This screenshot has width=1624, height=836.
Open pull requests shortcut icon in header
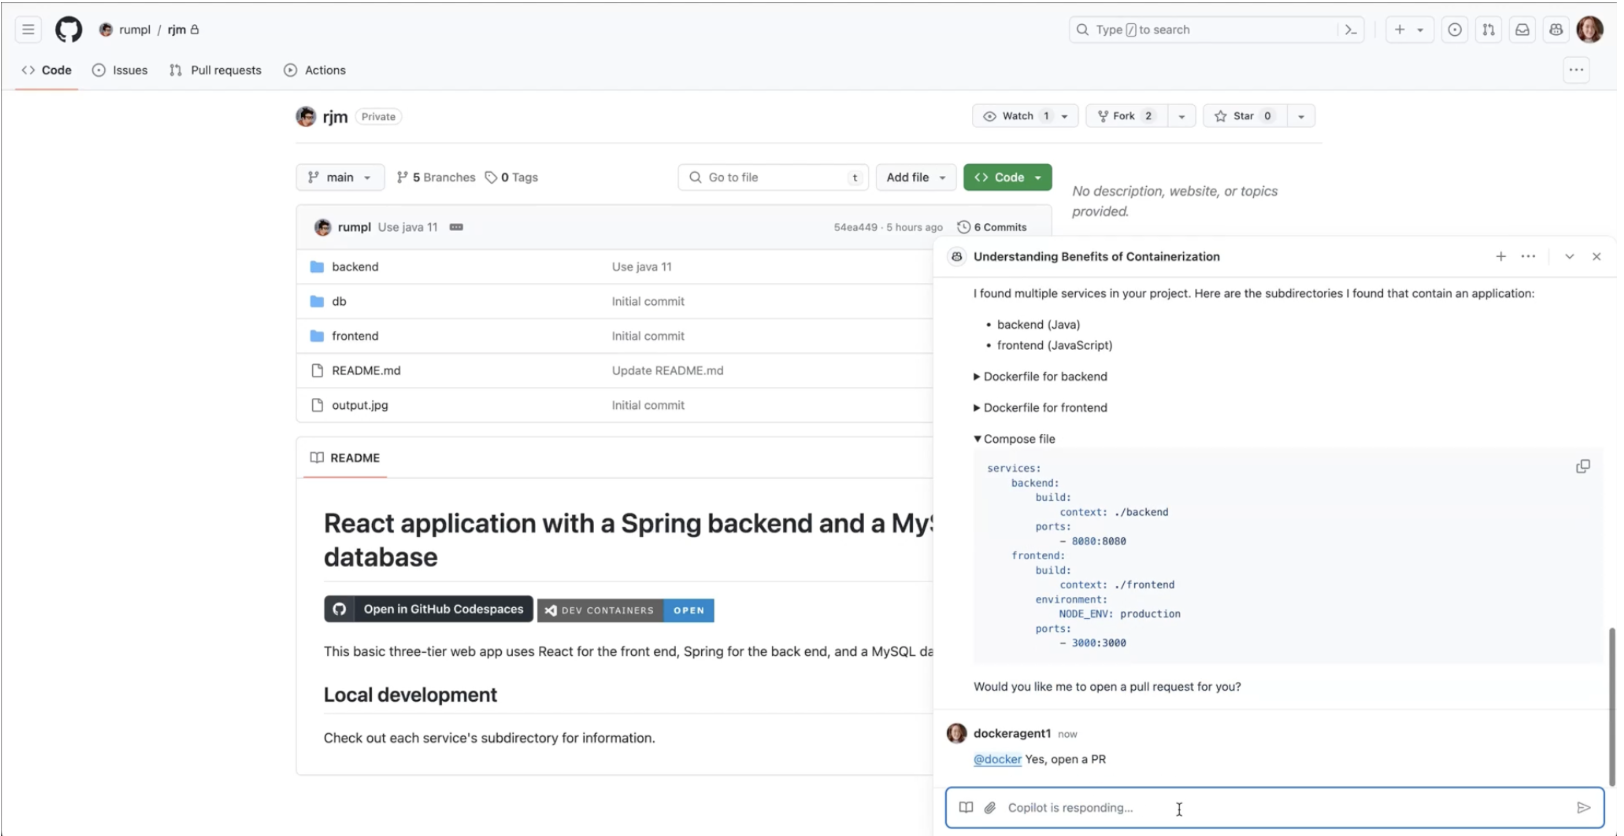pyautogui.click(x=1489, y=30)
